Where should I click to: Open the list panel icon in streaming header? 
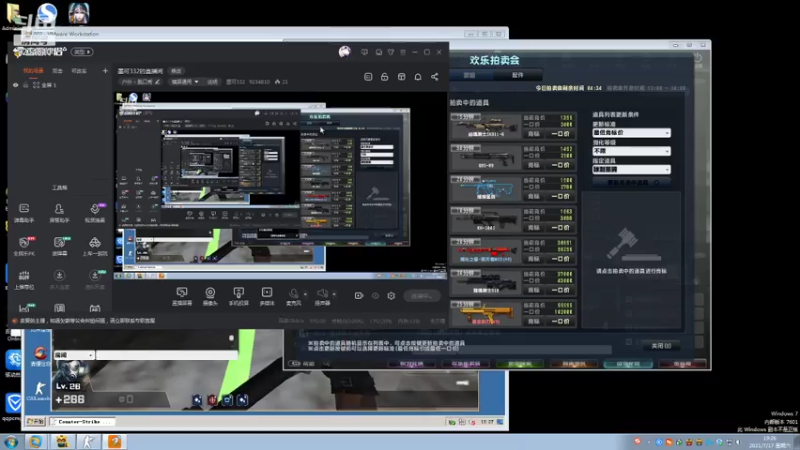click(x=368, y=77)
